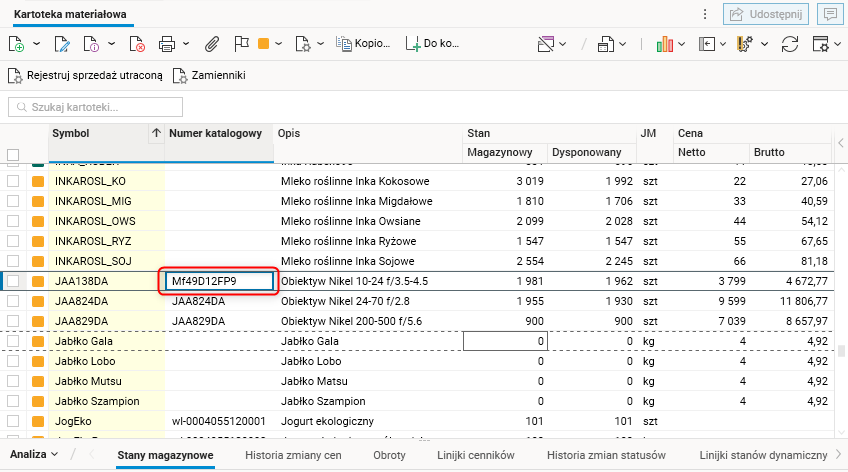Image resolution: width=848 pixels, height=472 pixels.
Task: Click the delete document icon
Action: tap(137, 44)
